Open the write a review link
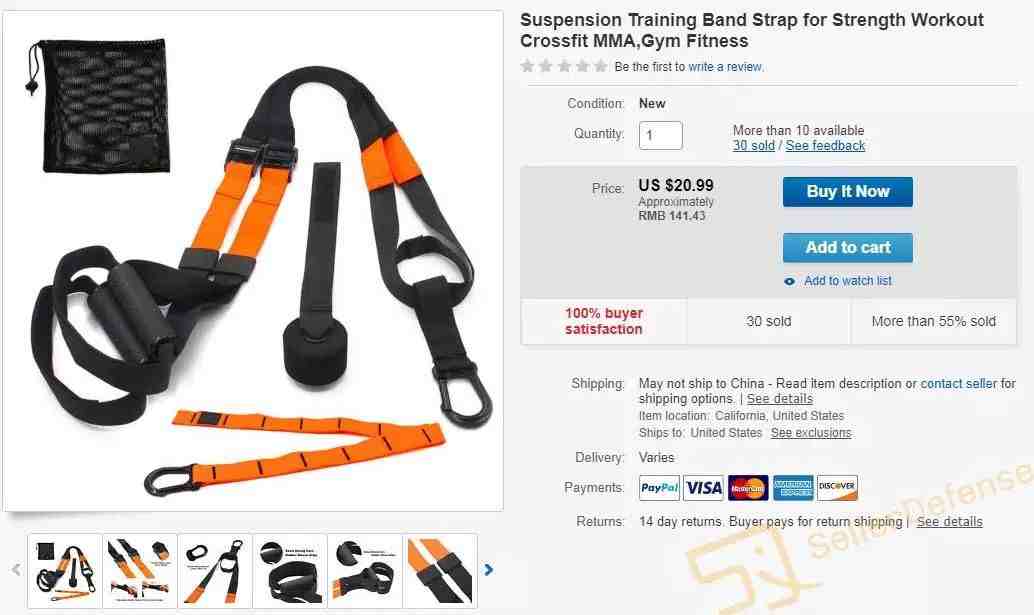This screenshot has height=615, width=1034. click(726, 67)
